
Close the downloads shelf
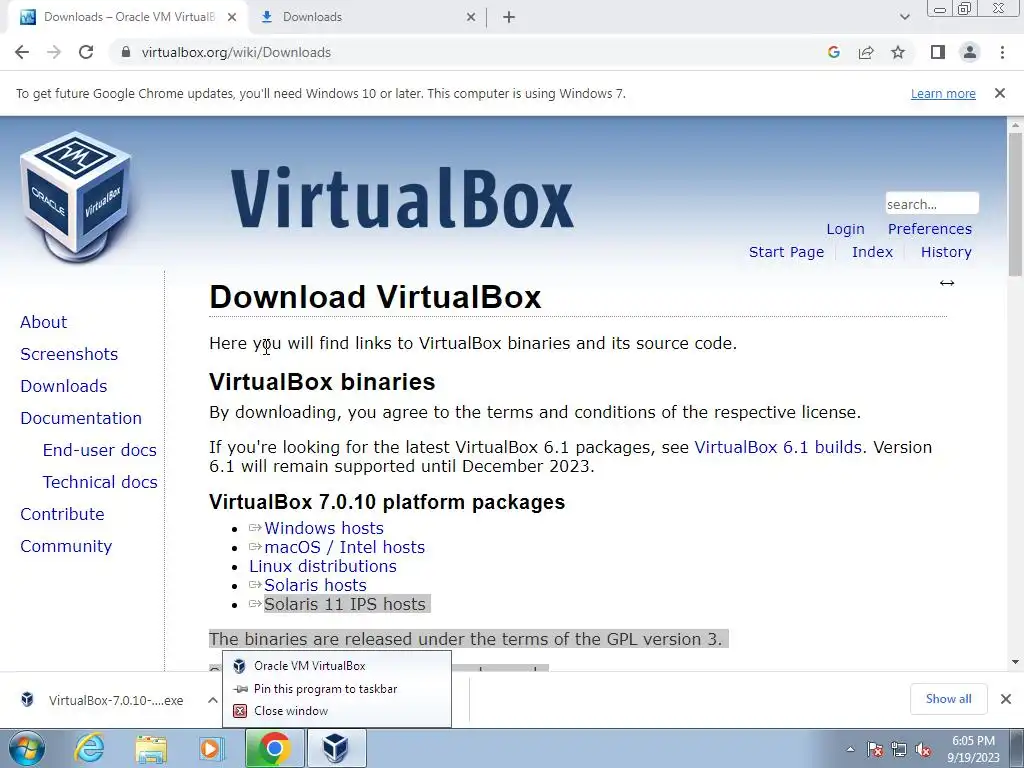click(x=1006, y=699)
